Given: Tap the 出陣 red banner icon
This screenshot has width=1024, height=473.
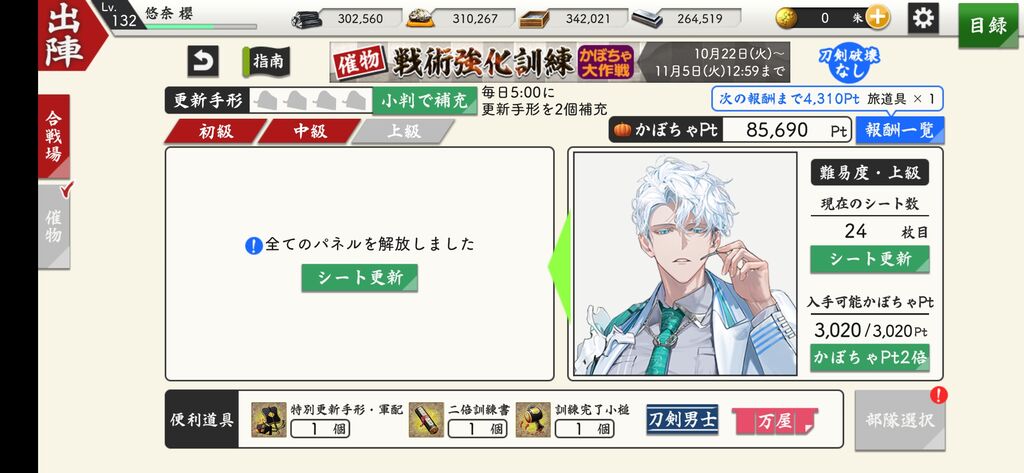Looking at the screenshot, I should coord(69,35).
